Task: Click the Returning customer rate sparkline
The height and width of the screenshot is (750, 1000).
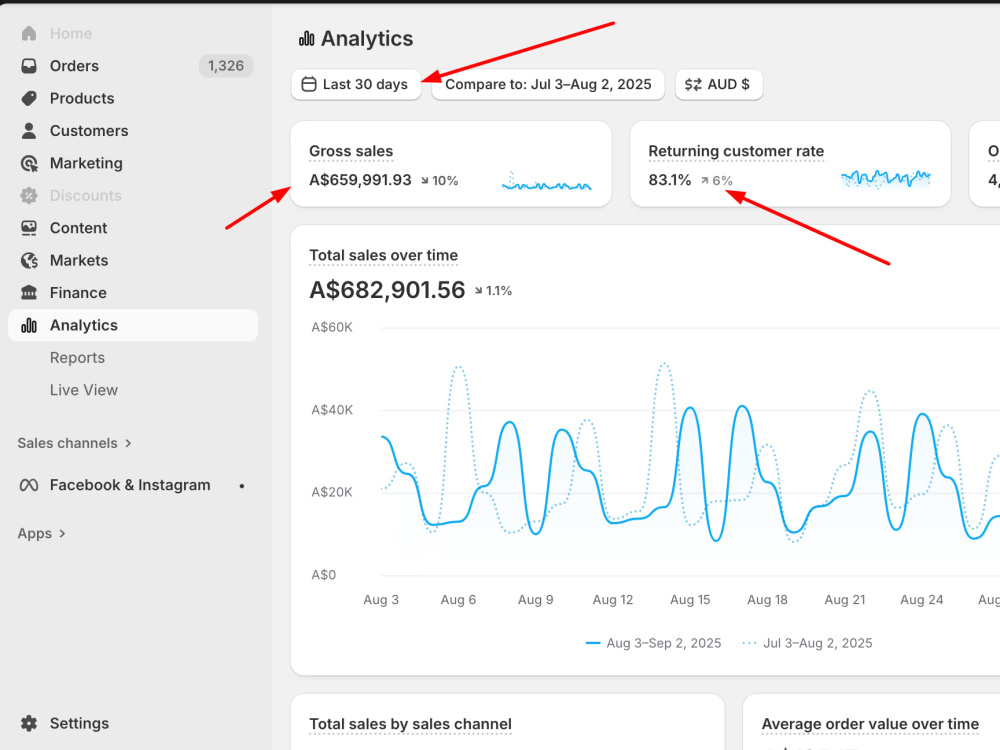Action: click(x=886, y=179)
